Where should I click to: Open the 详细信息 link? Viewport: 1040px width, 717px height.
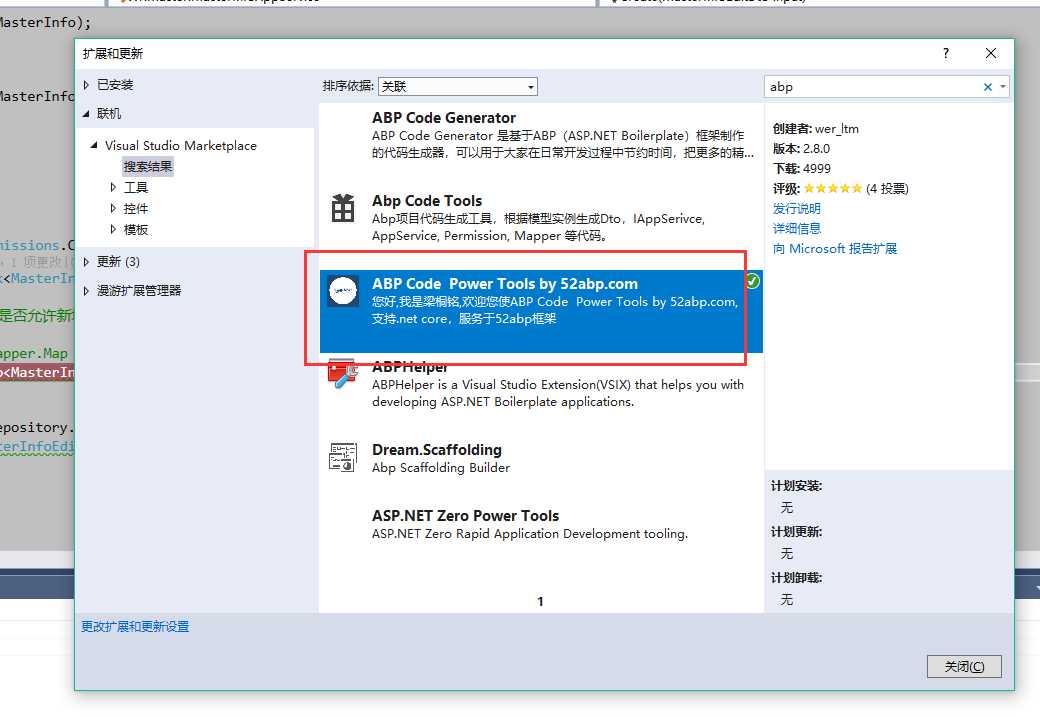click(797, 228)
